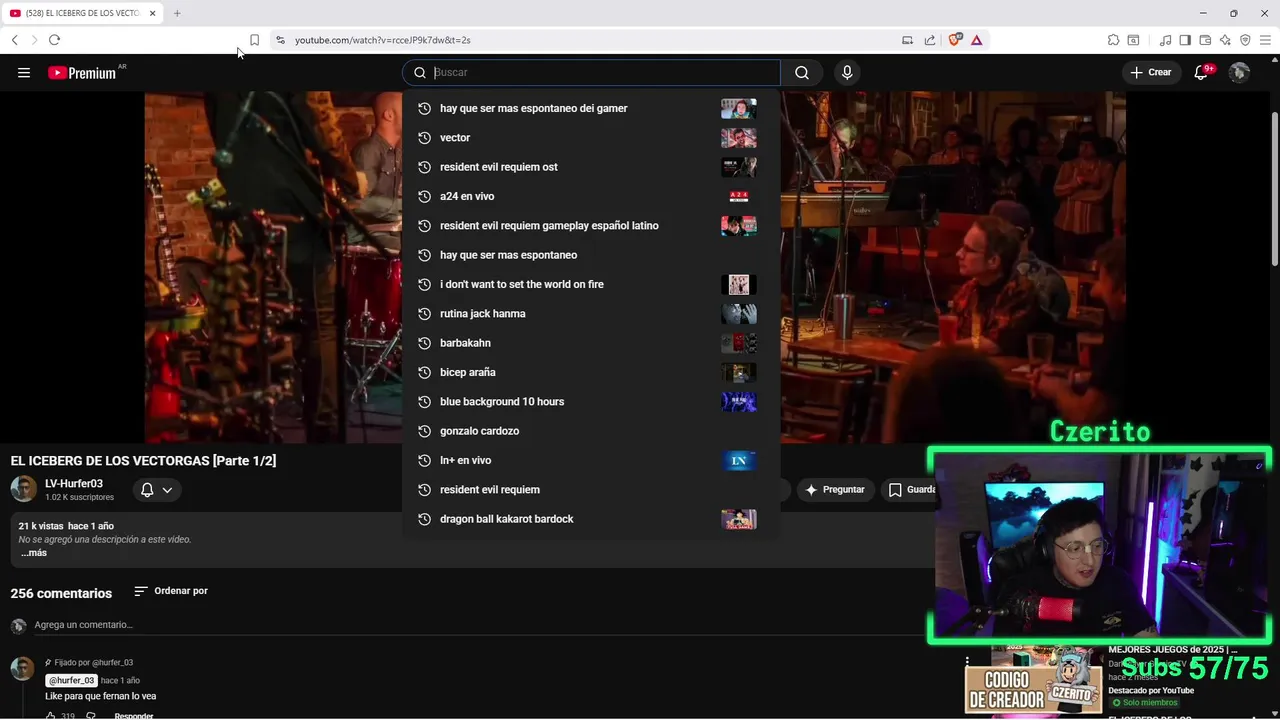Open Brave Rewards triangle icon
This screenshot has height=720, width=1280.
click(976, 40)
